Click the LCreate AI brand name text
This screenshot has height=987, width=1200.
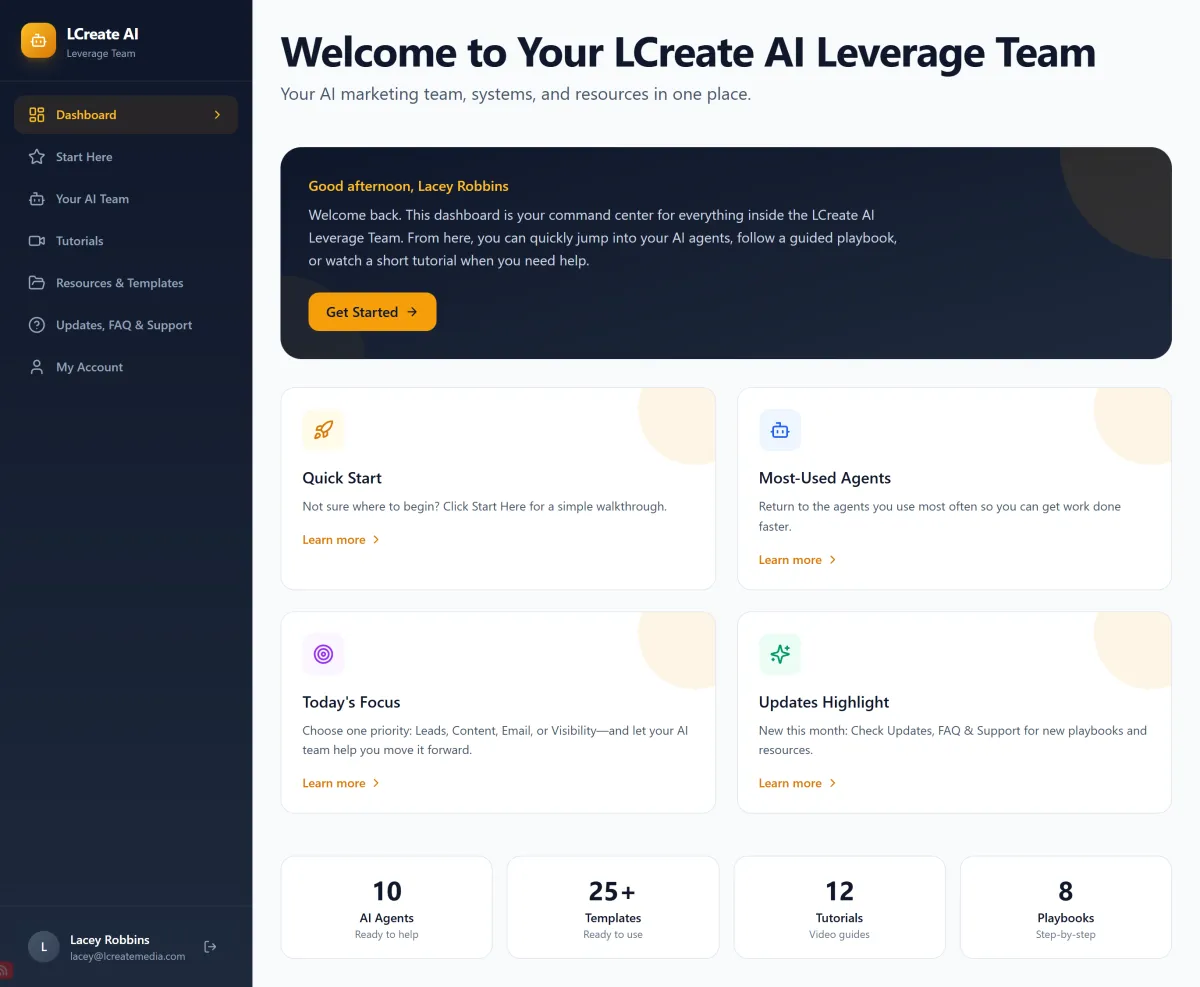pos(102,34)
